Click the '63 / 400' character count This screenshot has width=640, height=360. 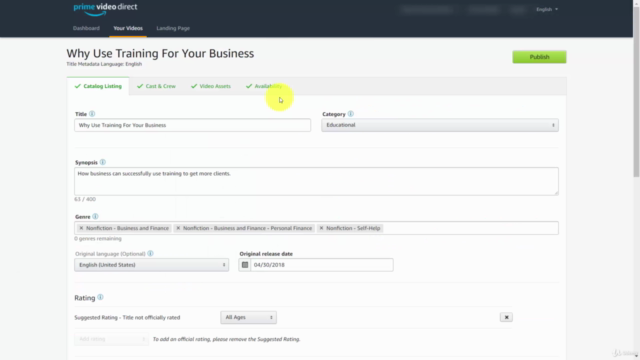tap(85, 199)
